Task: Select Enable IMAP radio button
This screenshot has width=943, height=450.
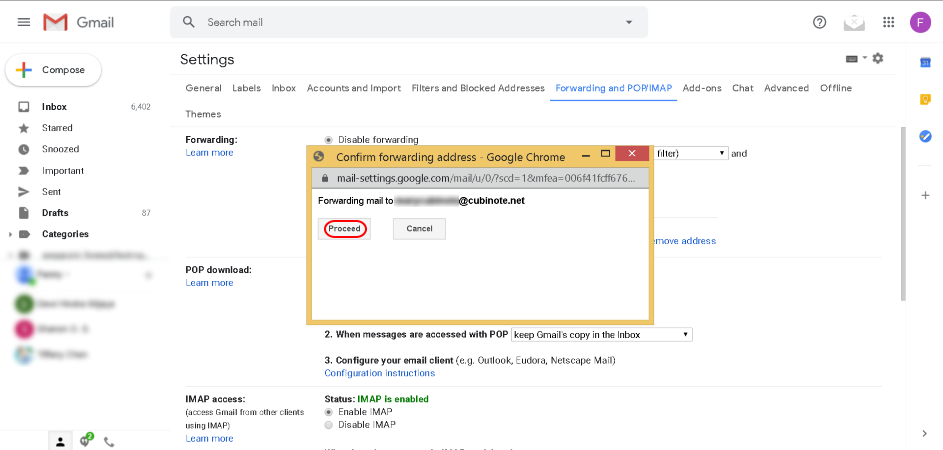Action: pos(328,412)
